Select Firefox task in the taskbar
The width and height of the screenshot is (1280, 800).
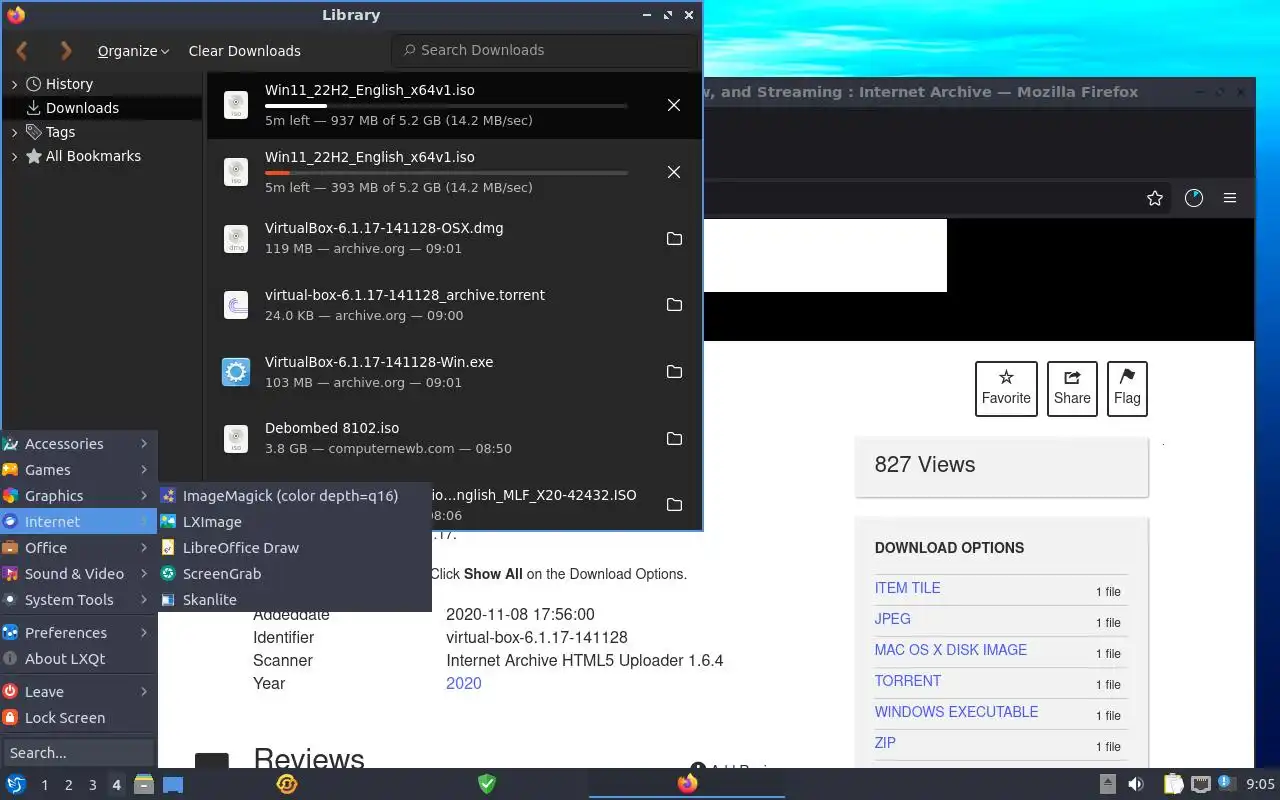(x=687, y=784)
